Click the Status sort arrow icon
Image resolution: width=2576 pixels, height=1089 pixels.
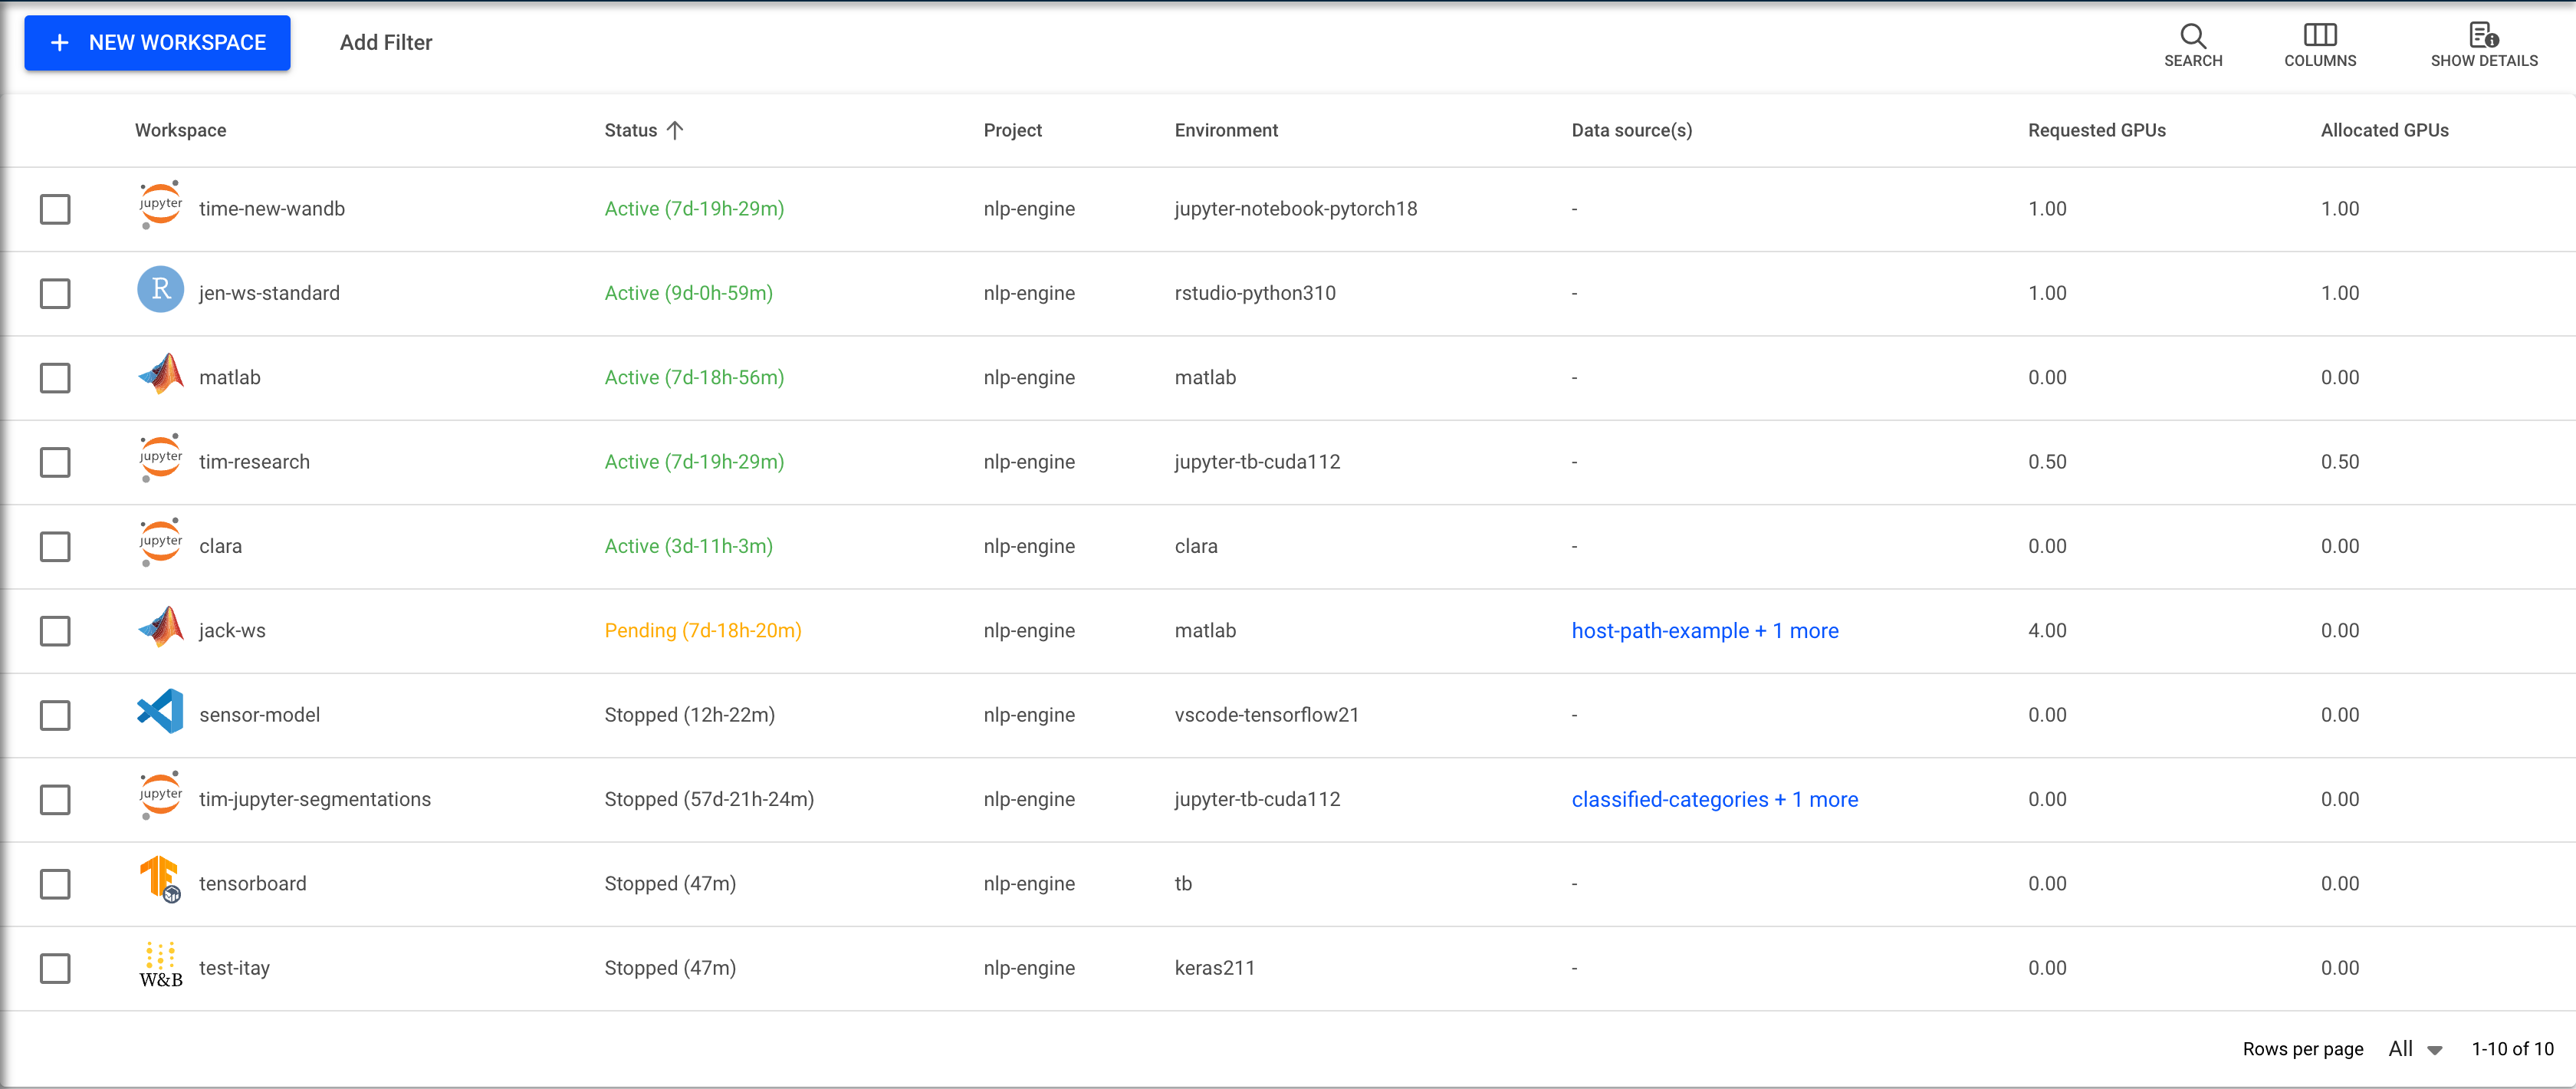click(x=675, y=130)
